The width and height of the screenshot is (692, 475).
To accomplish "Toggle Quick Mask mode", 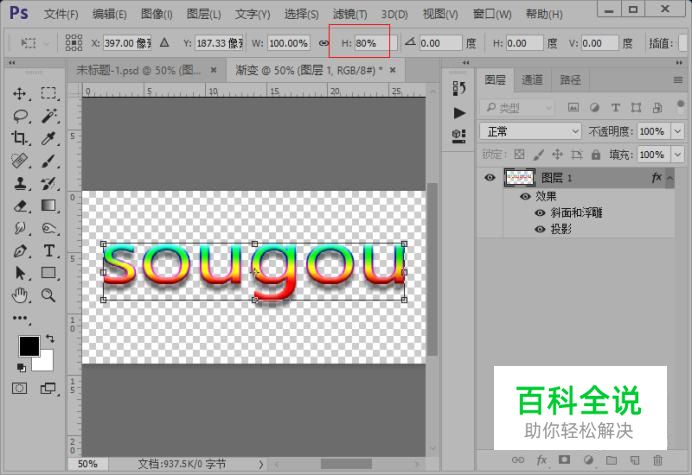I will (x=19, y=388).
